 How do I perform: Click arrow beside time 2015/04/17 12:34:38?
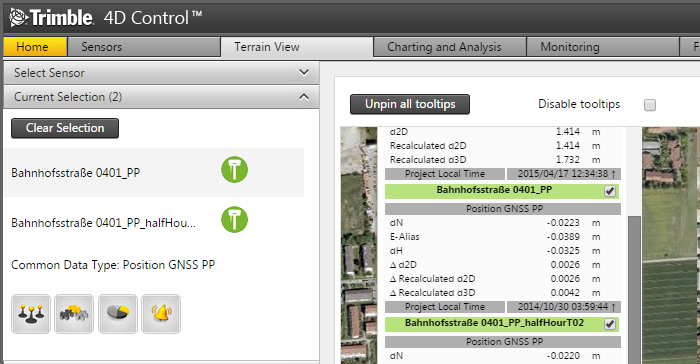pos(613,174)
